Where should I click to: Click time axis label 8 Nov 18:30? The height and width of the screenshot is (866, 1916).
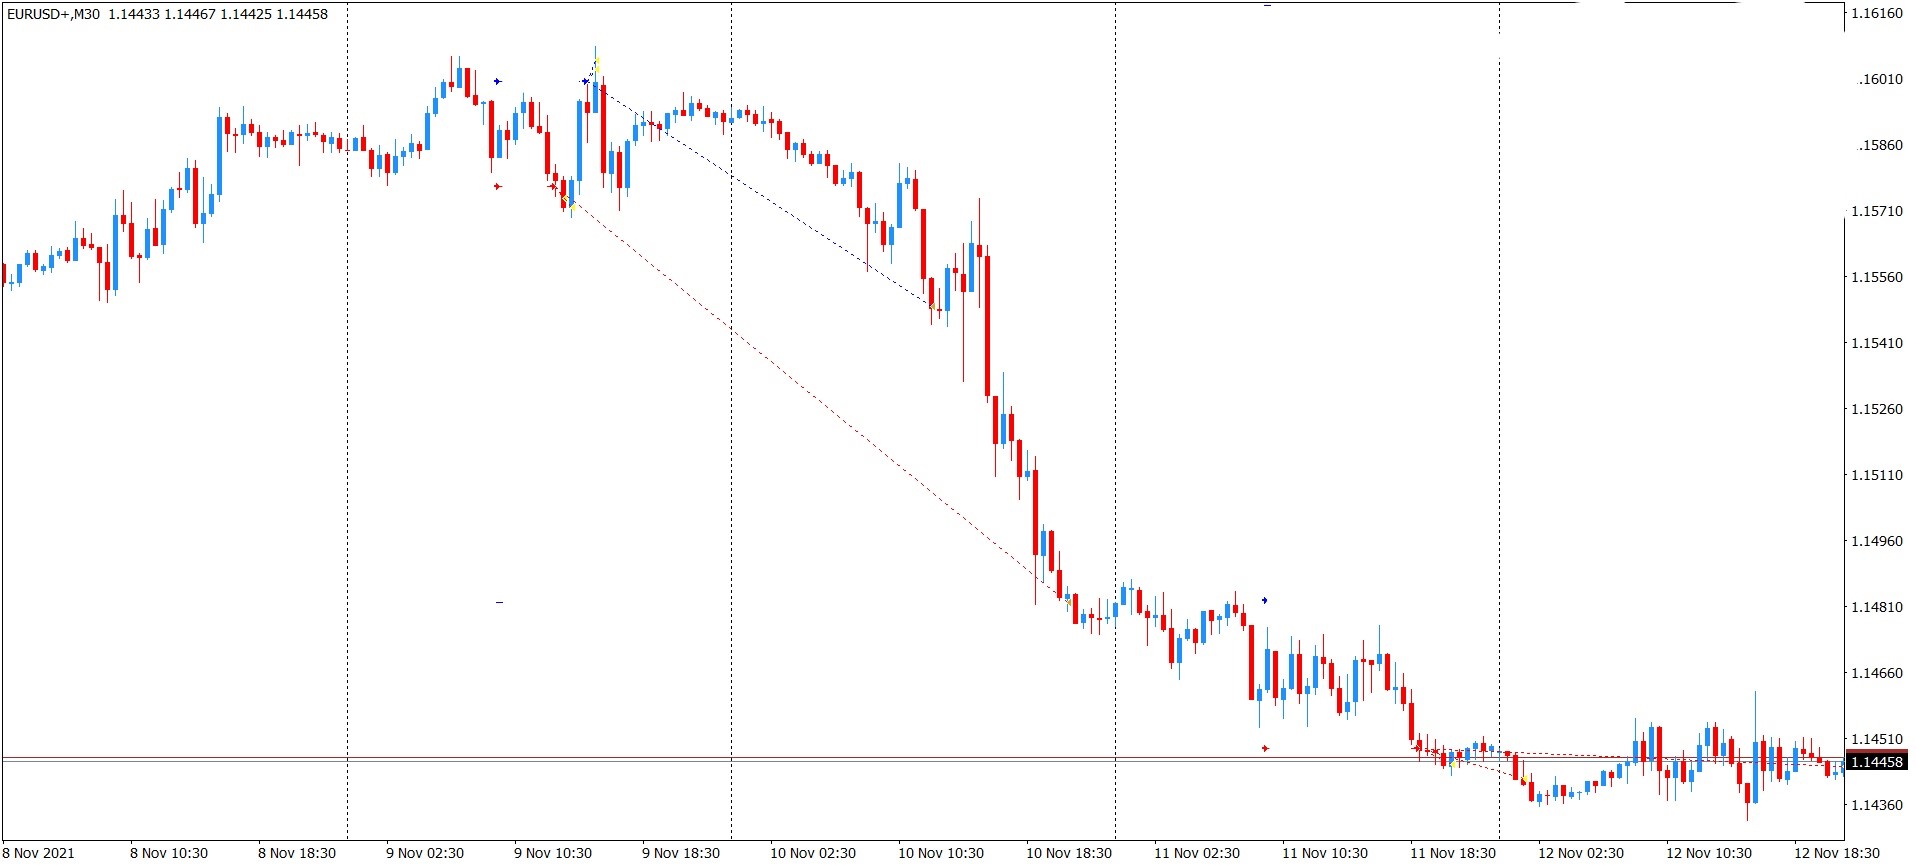click(x=297, y=853)
